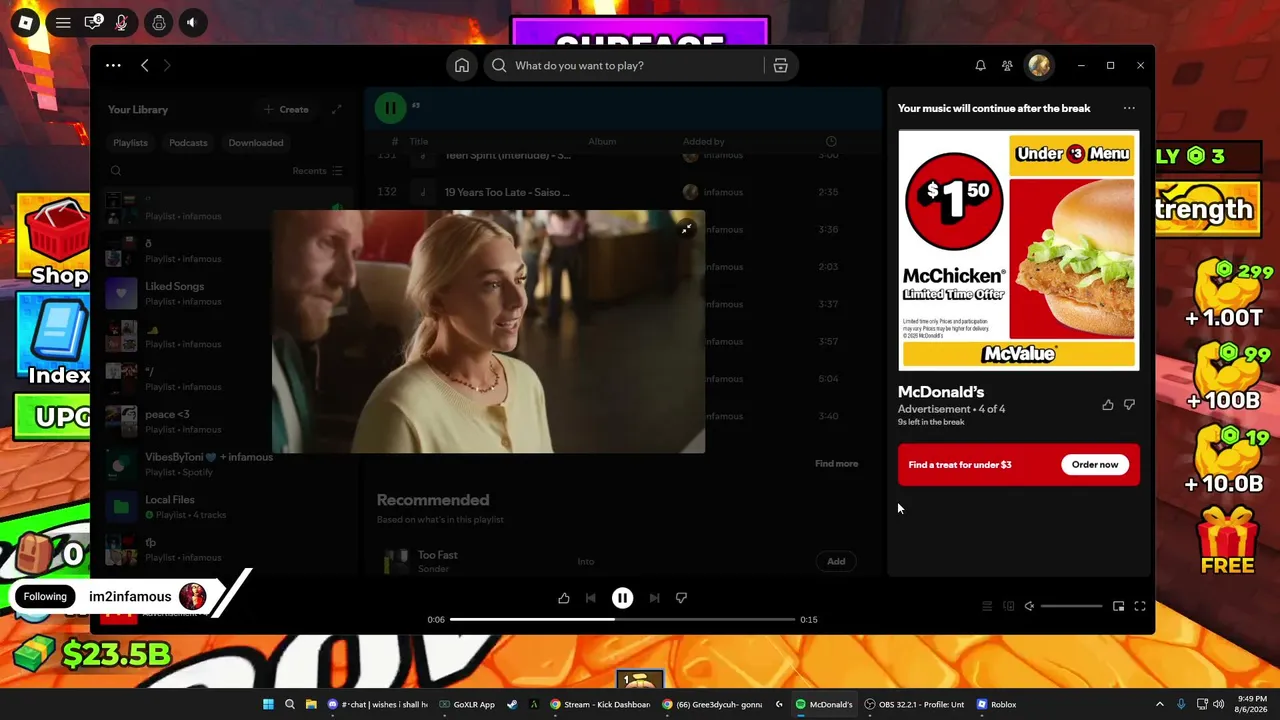Switch to the Roblox taskbar window
This screenshot has height=720, width=1280.
[x=997, y=704]
